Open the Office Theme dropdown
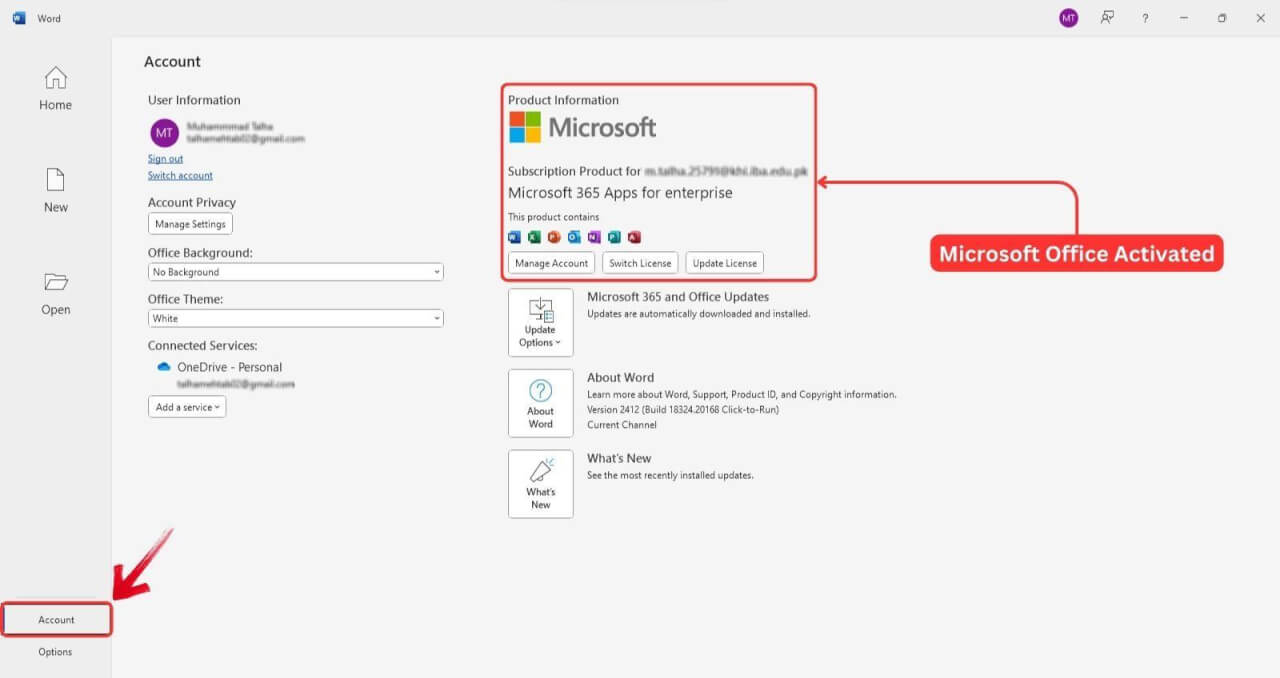This screenshot has height=678, width=1280. coord(295,318)
